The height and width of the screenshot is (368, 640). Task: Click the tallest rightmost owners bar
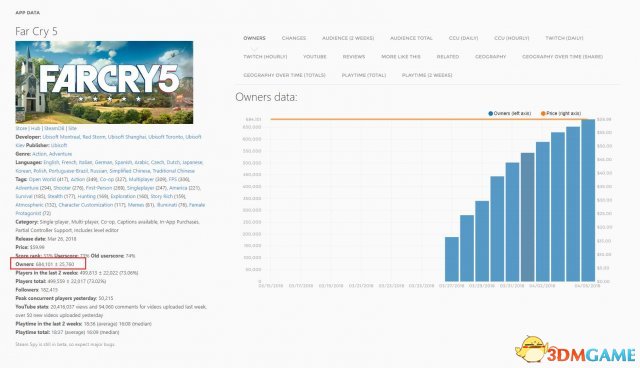click(x=588, y=201)
